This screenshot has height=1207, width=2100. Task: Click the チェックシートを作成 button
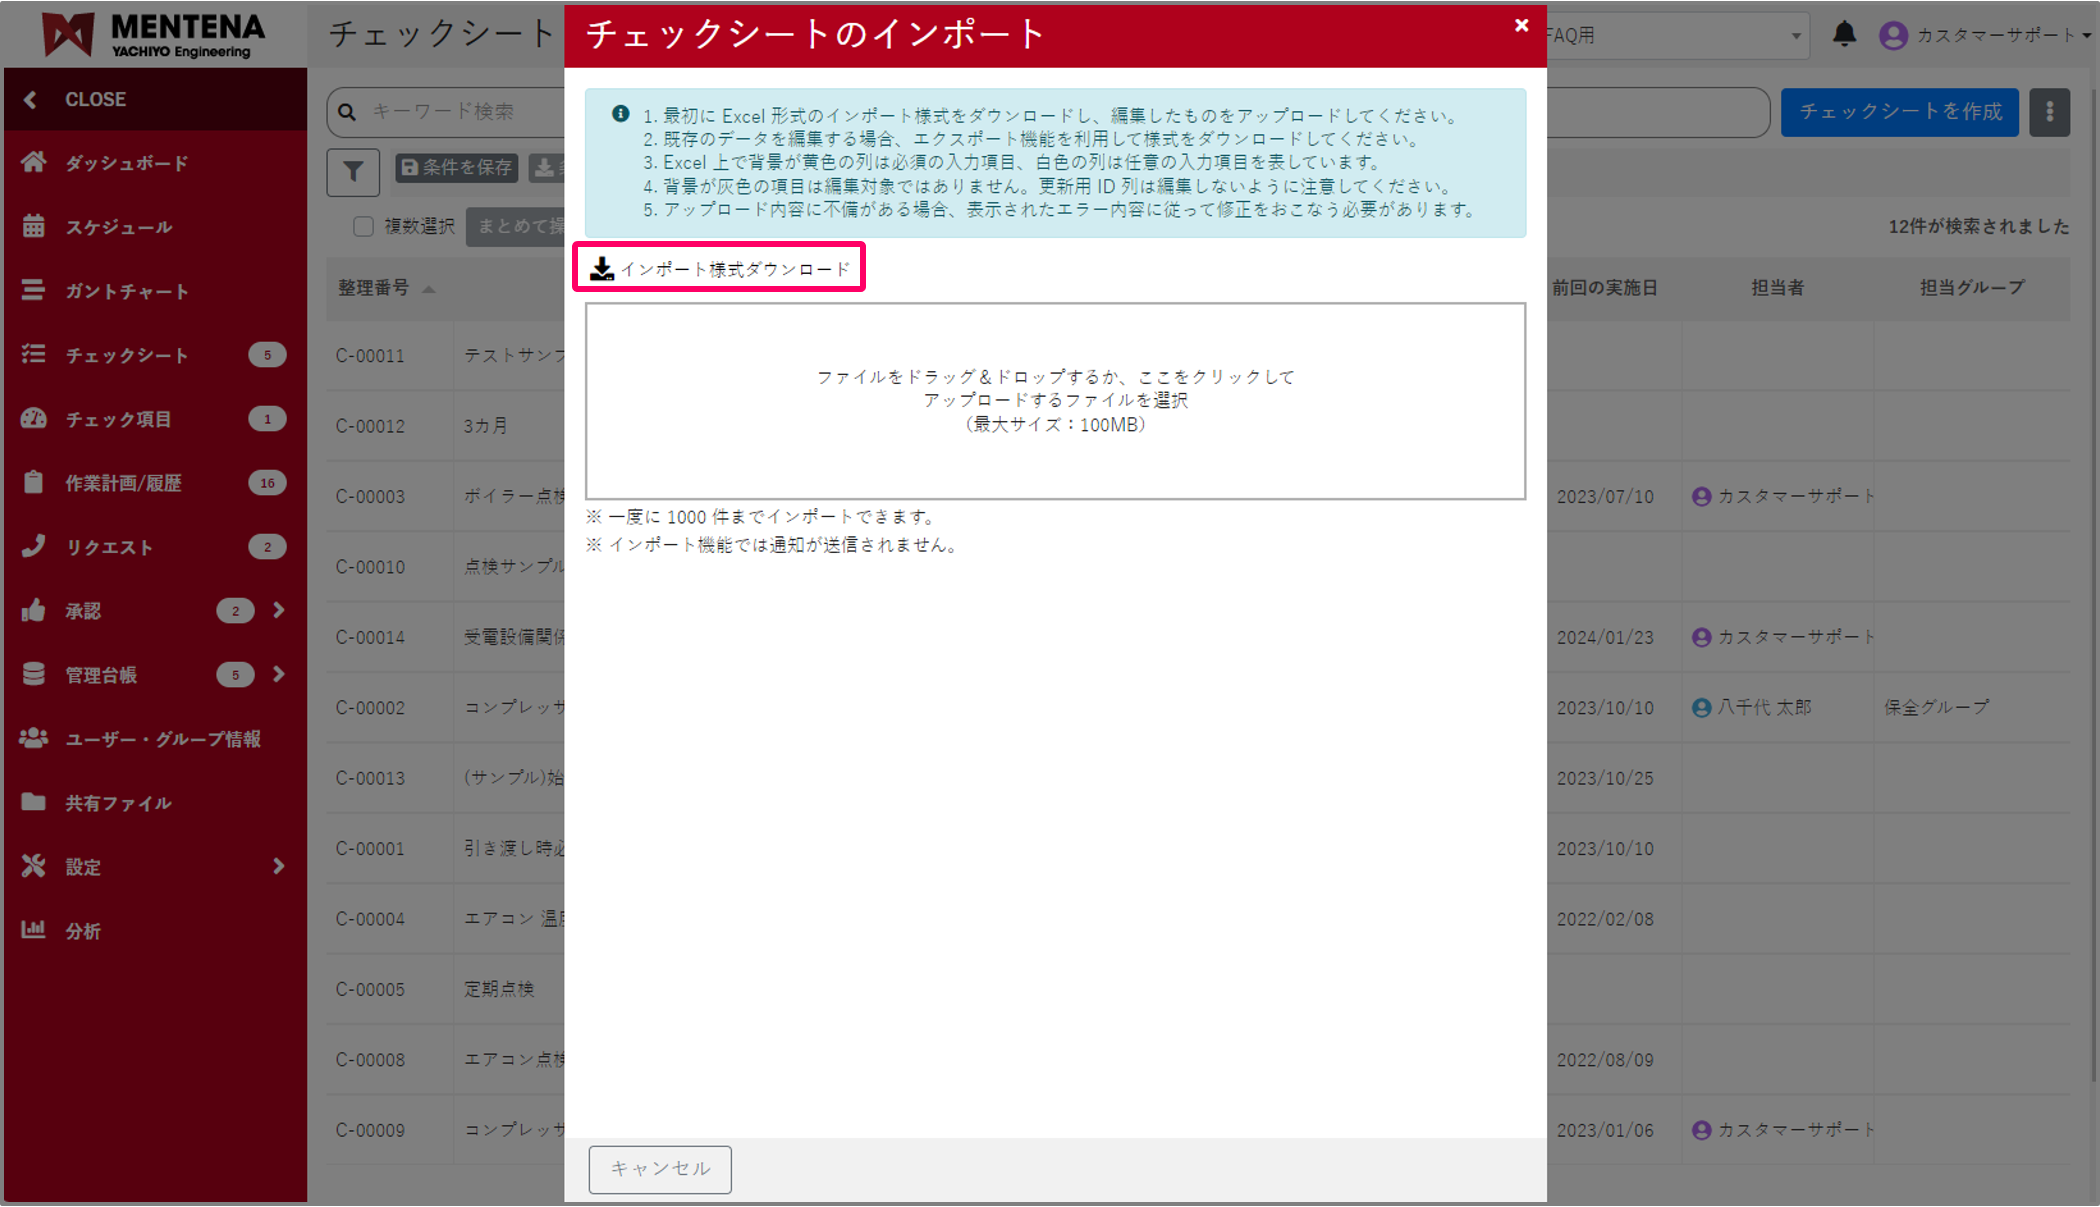coord(1899,112)
